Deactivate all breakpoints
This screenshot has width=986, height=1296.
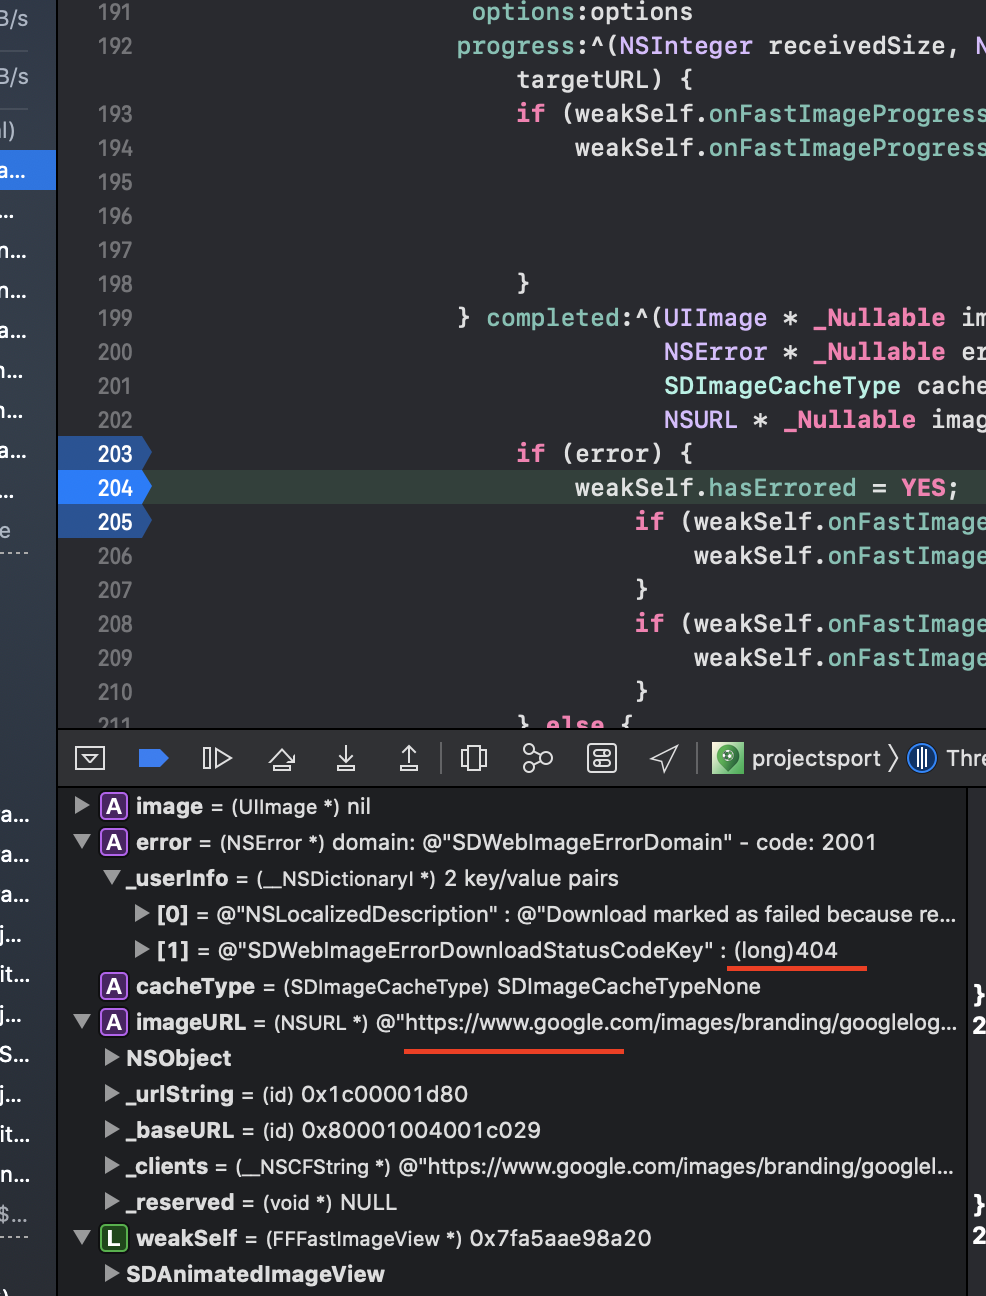(153, 758)
